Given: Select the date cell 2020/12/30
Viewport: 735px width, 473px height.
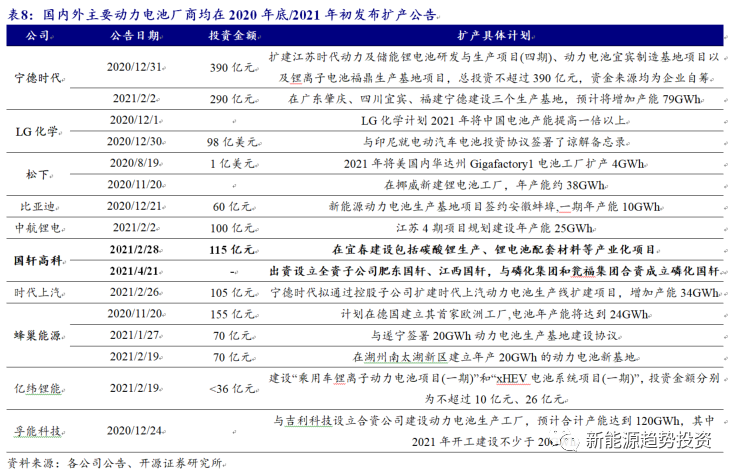Looking at the screenshot, I should [135, 142].
